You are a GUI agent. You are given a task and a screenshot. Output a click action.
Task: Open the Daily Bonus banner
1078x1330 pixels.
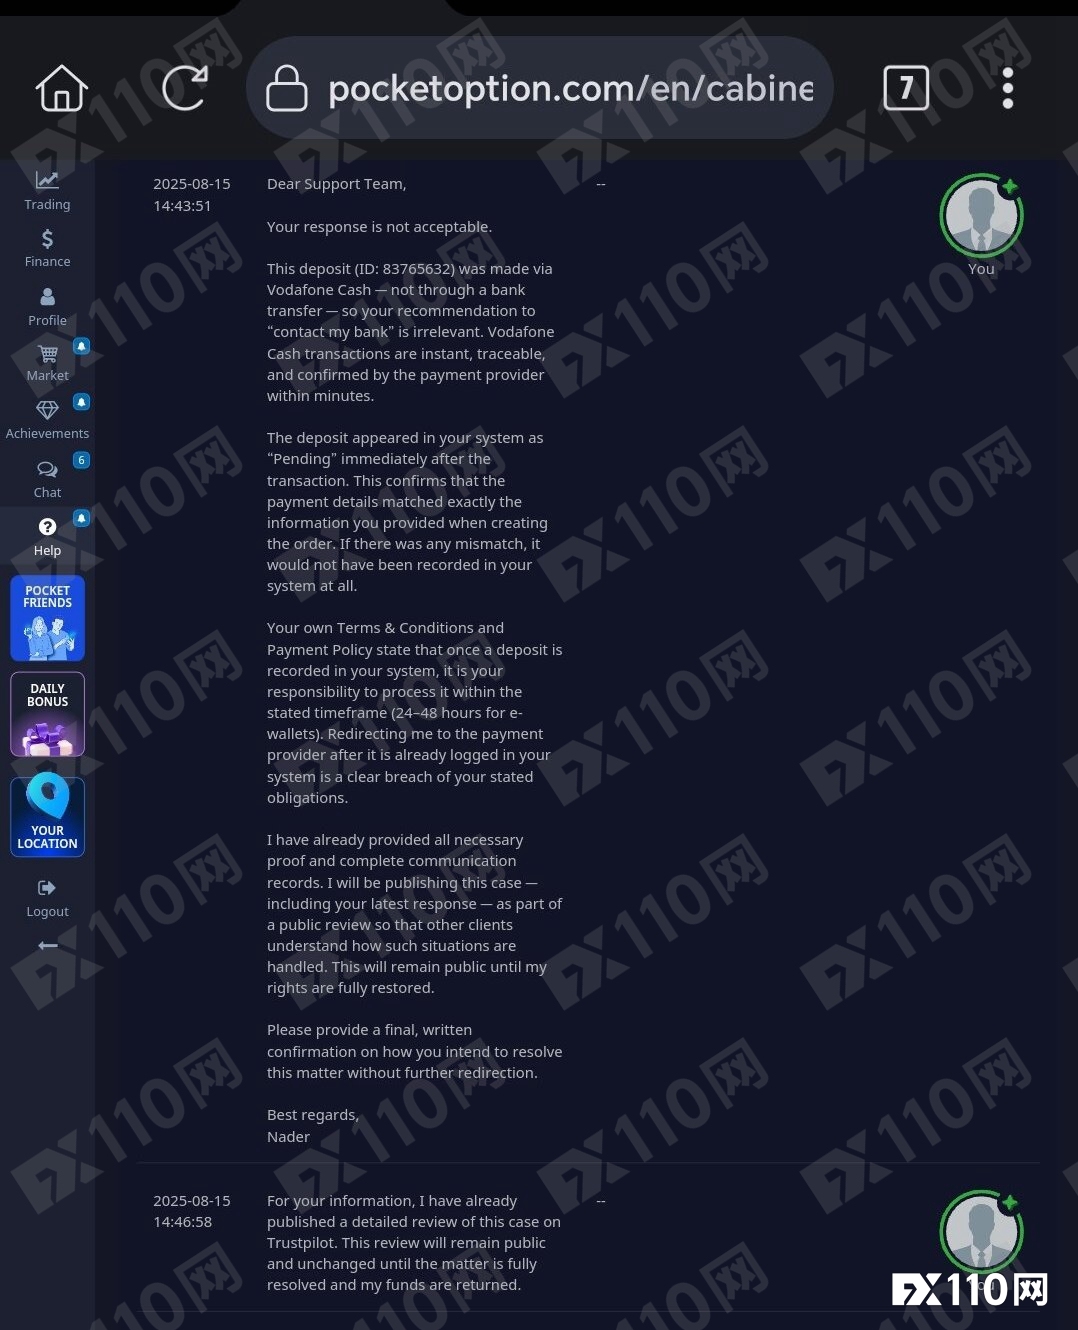pyautogui.click(x=47, y=714)
